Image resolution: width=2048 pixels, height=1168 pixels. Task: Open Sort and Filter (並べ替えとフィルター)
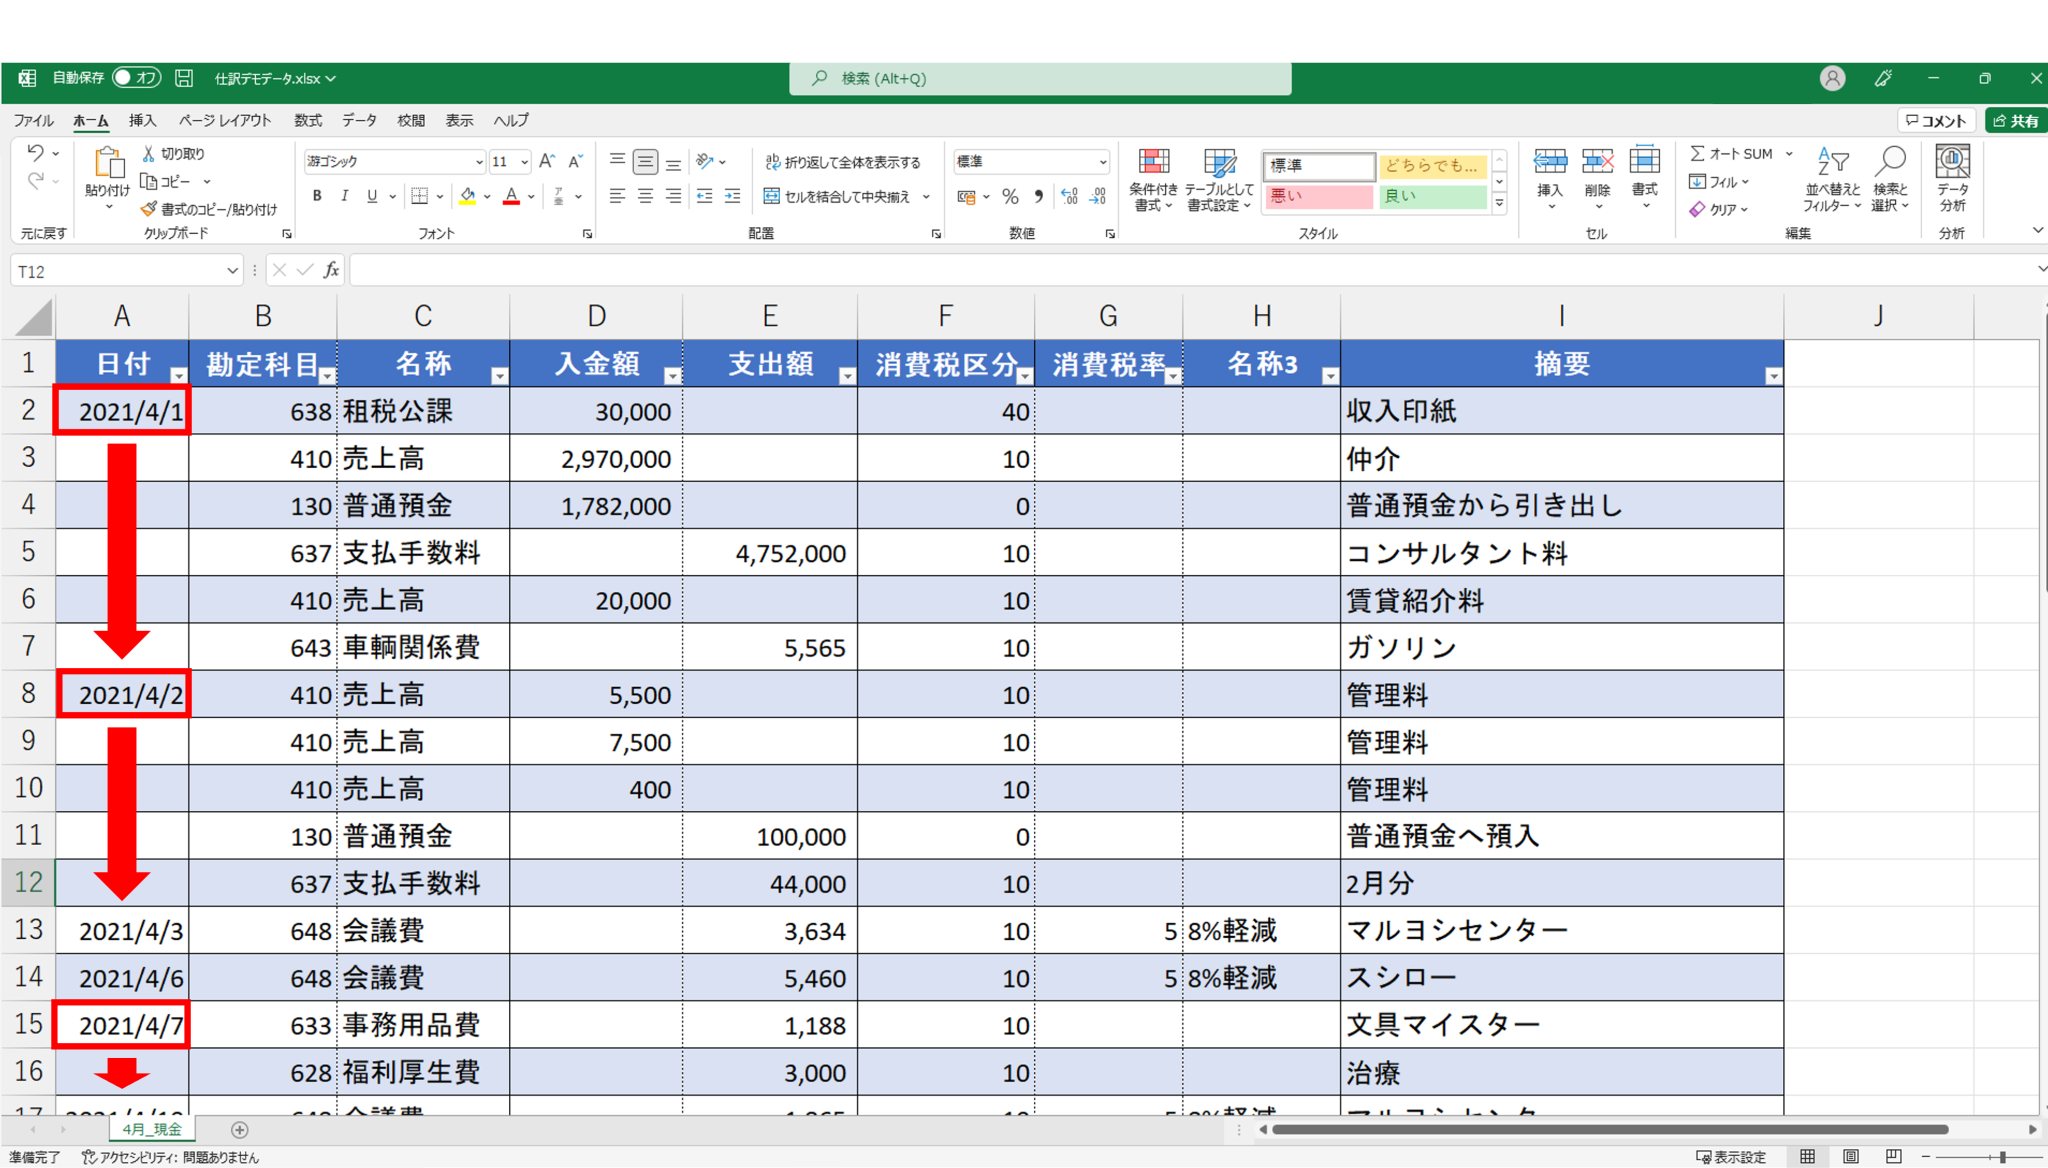click(1832, 179)
